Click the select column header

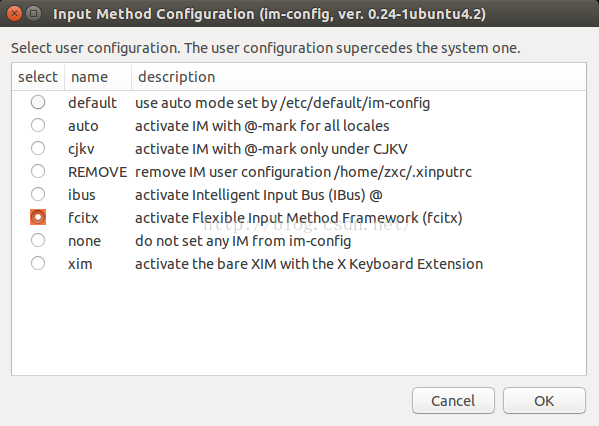click(38, 77)
